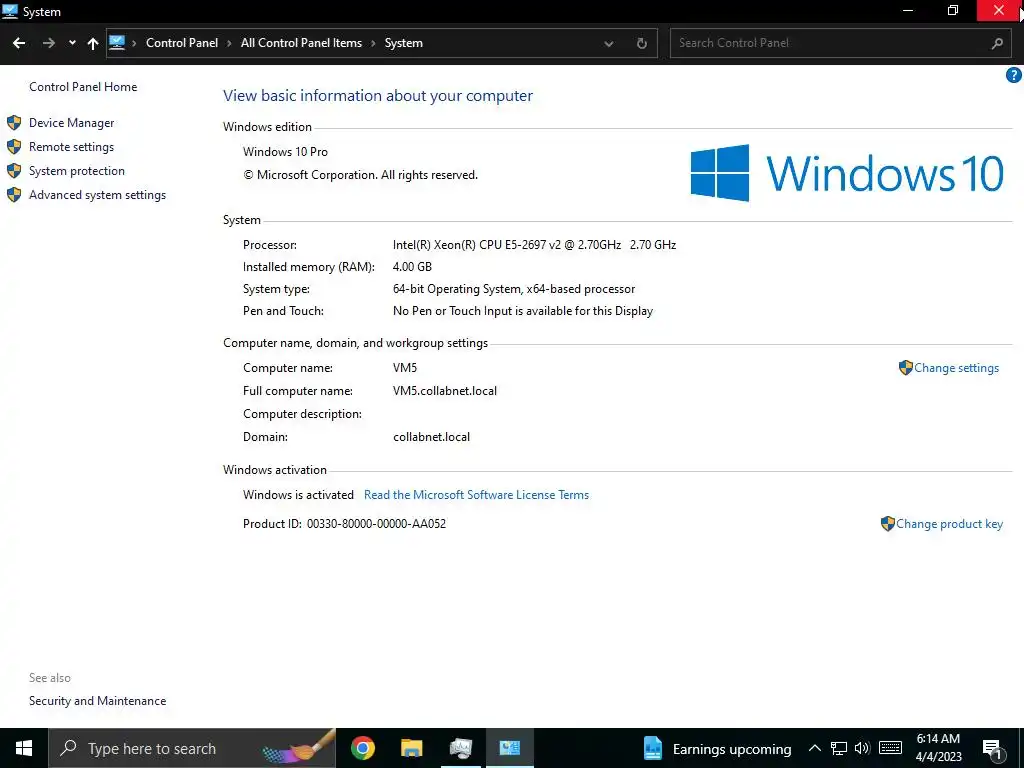Select the 4.00 GB installed memory value

point(412,266)
